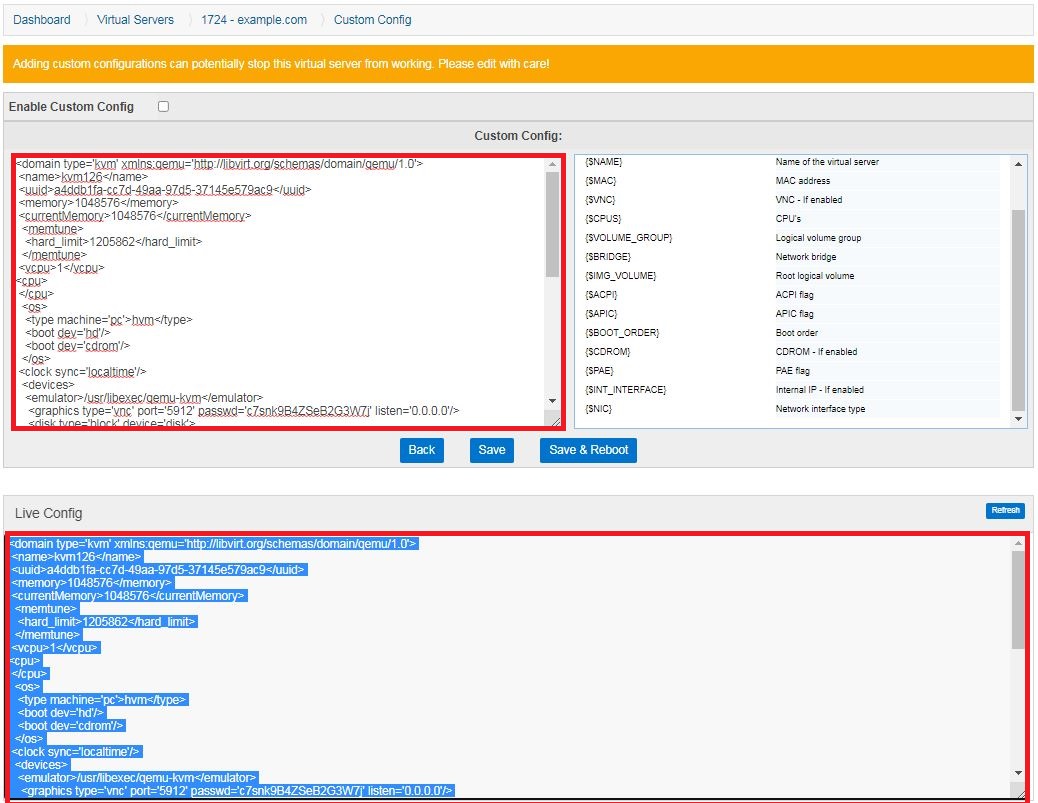Refresh the Live Config panel

point(1005,511)
